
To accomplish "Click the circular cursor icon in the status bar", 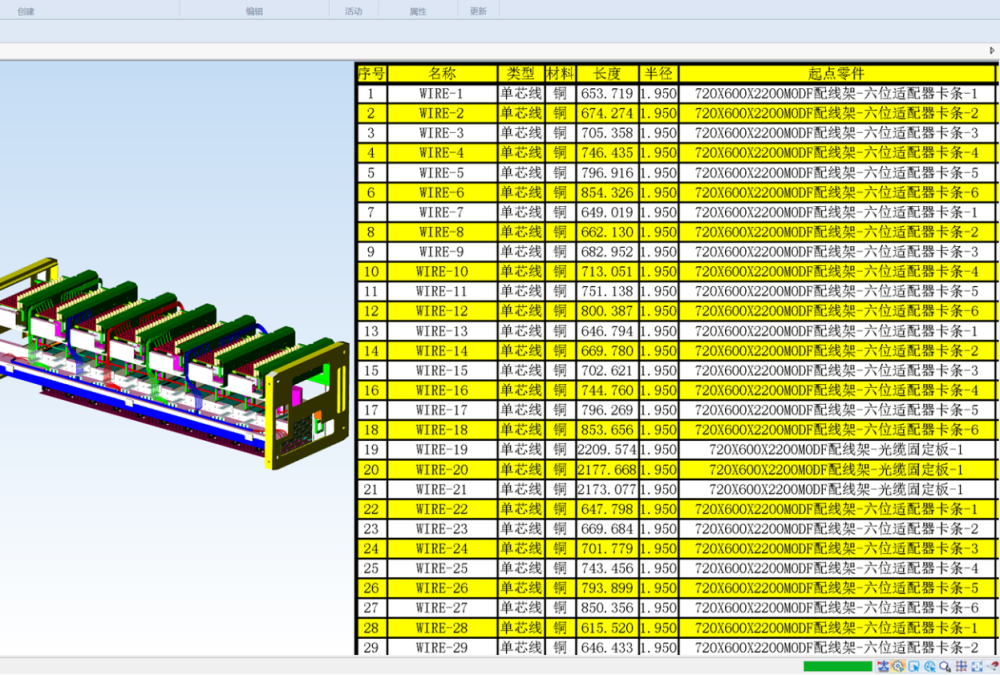I will tap(929, 666).
